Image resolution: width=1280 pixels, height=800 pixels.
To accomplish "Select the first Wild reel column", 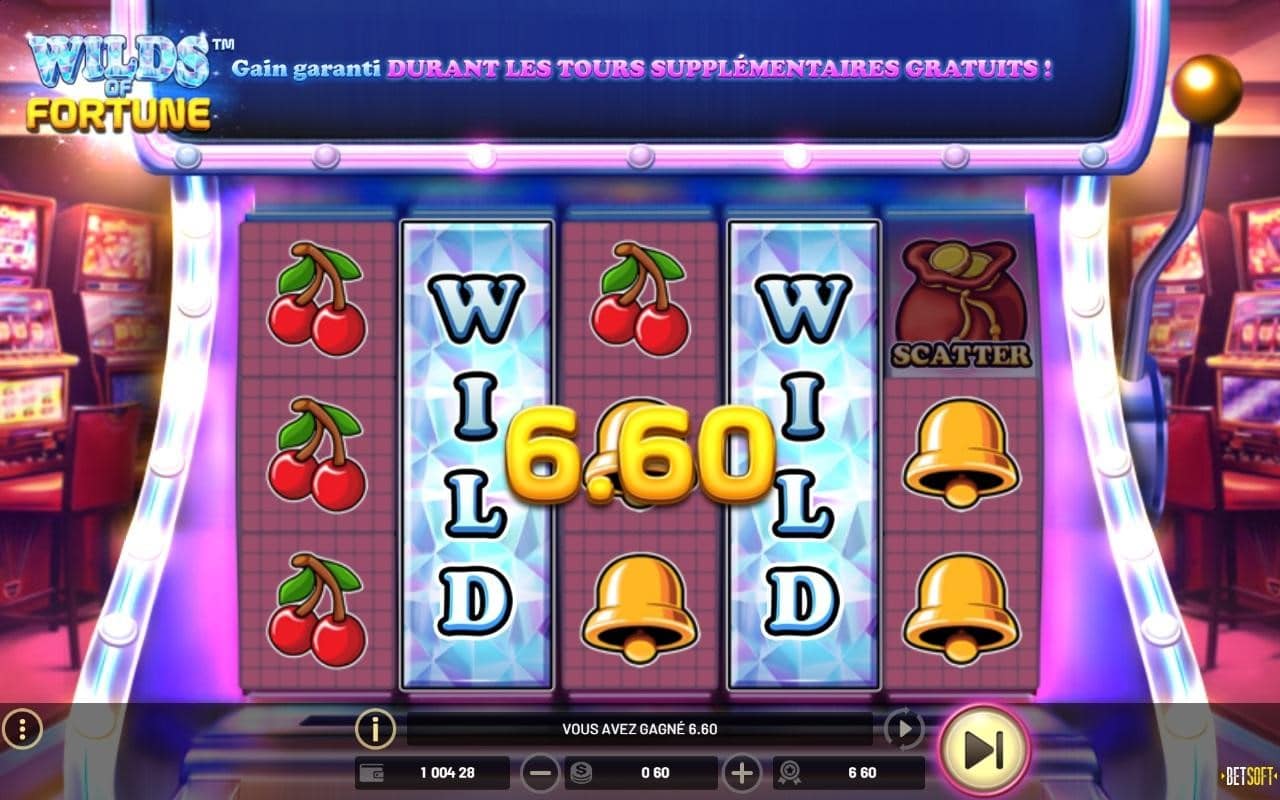I will [477, 455].
